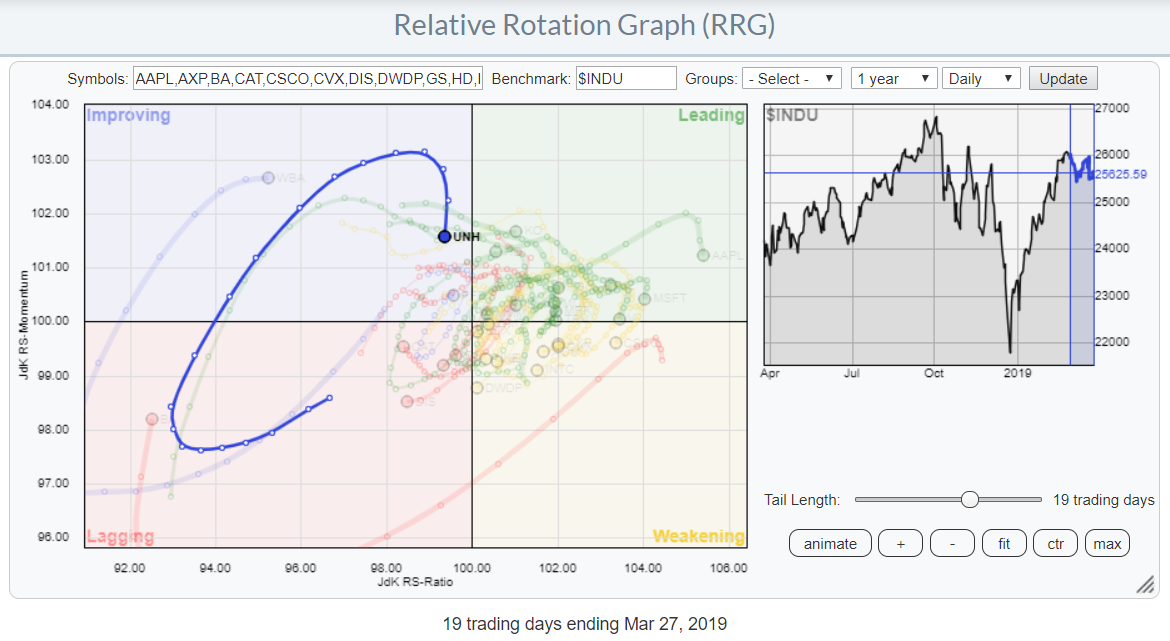Focus the Symbols input field
Image resolution: width=1170 pixels, height=641 pixels.
(308, 79)
